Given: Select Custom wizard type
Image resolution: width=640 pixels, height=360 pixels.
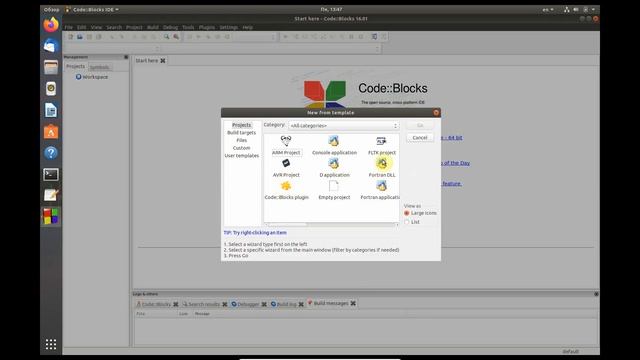Looking at the screenshot, I should (x=241, y=148).
